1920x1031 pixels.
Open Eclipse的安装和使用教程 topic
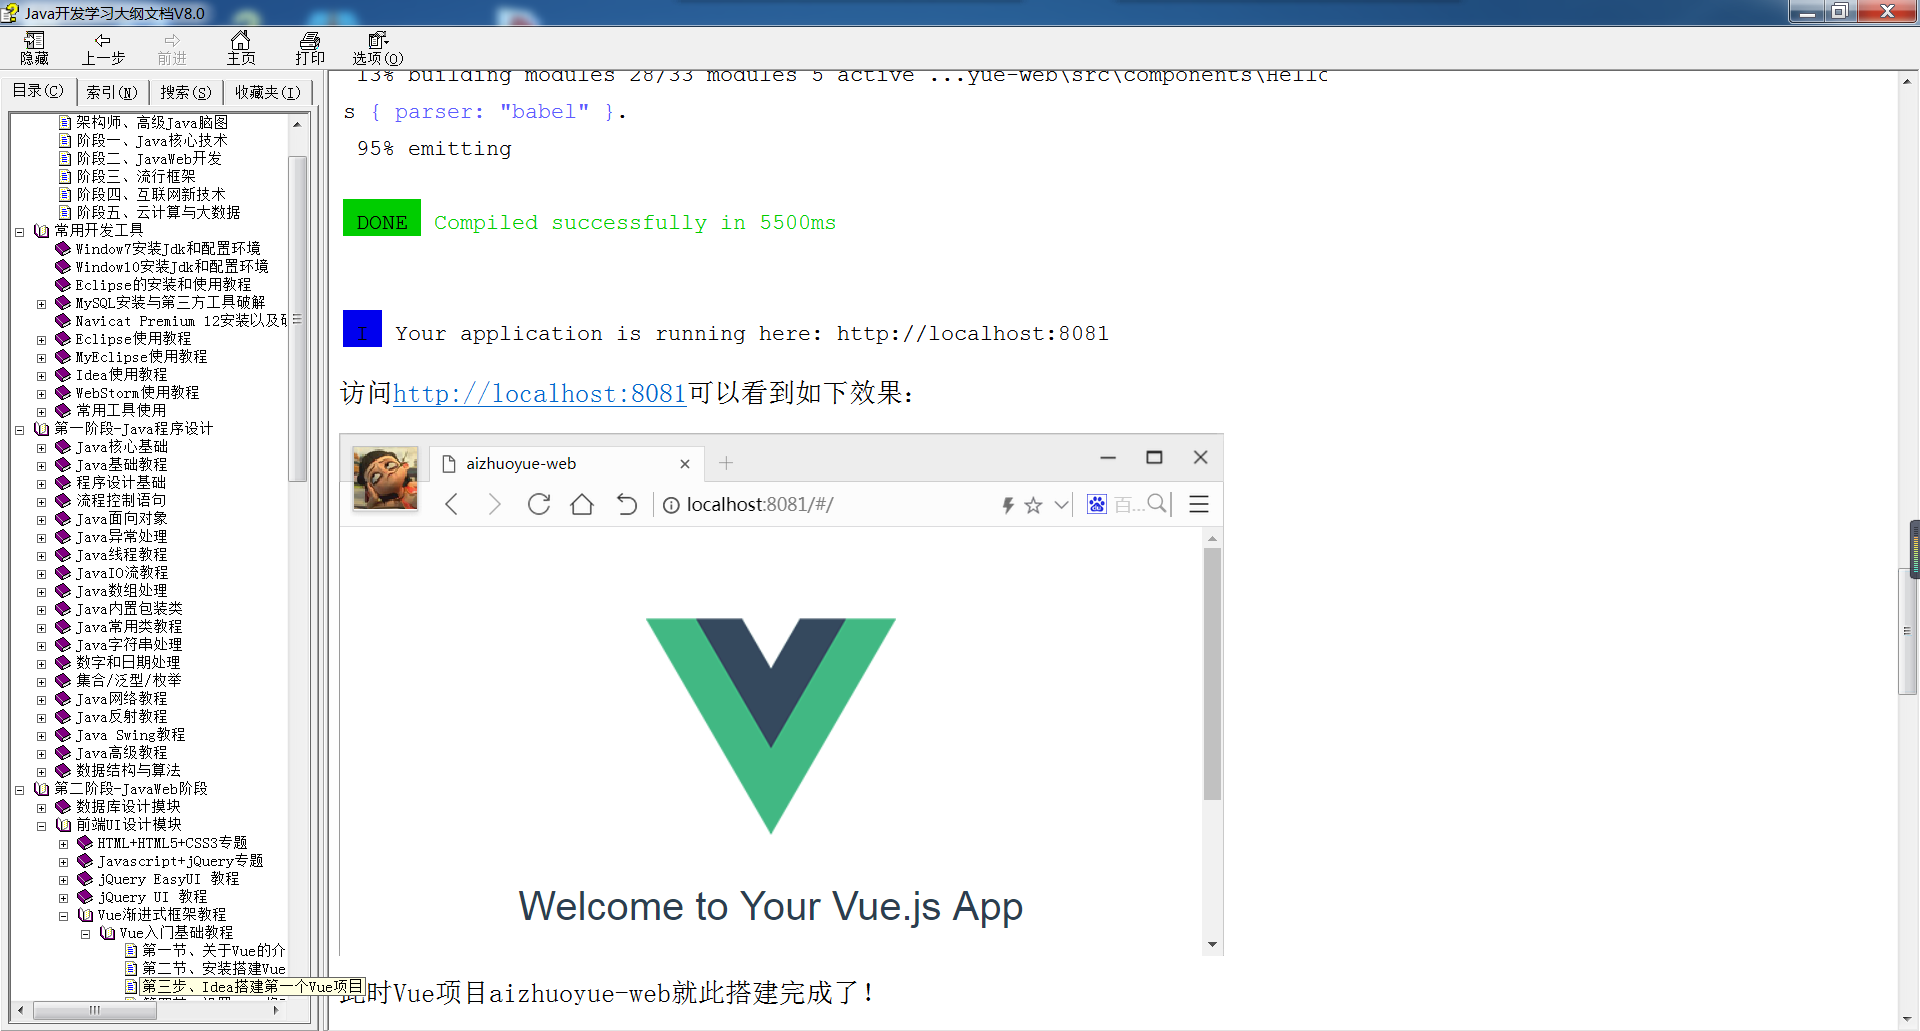pos(163,284)
